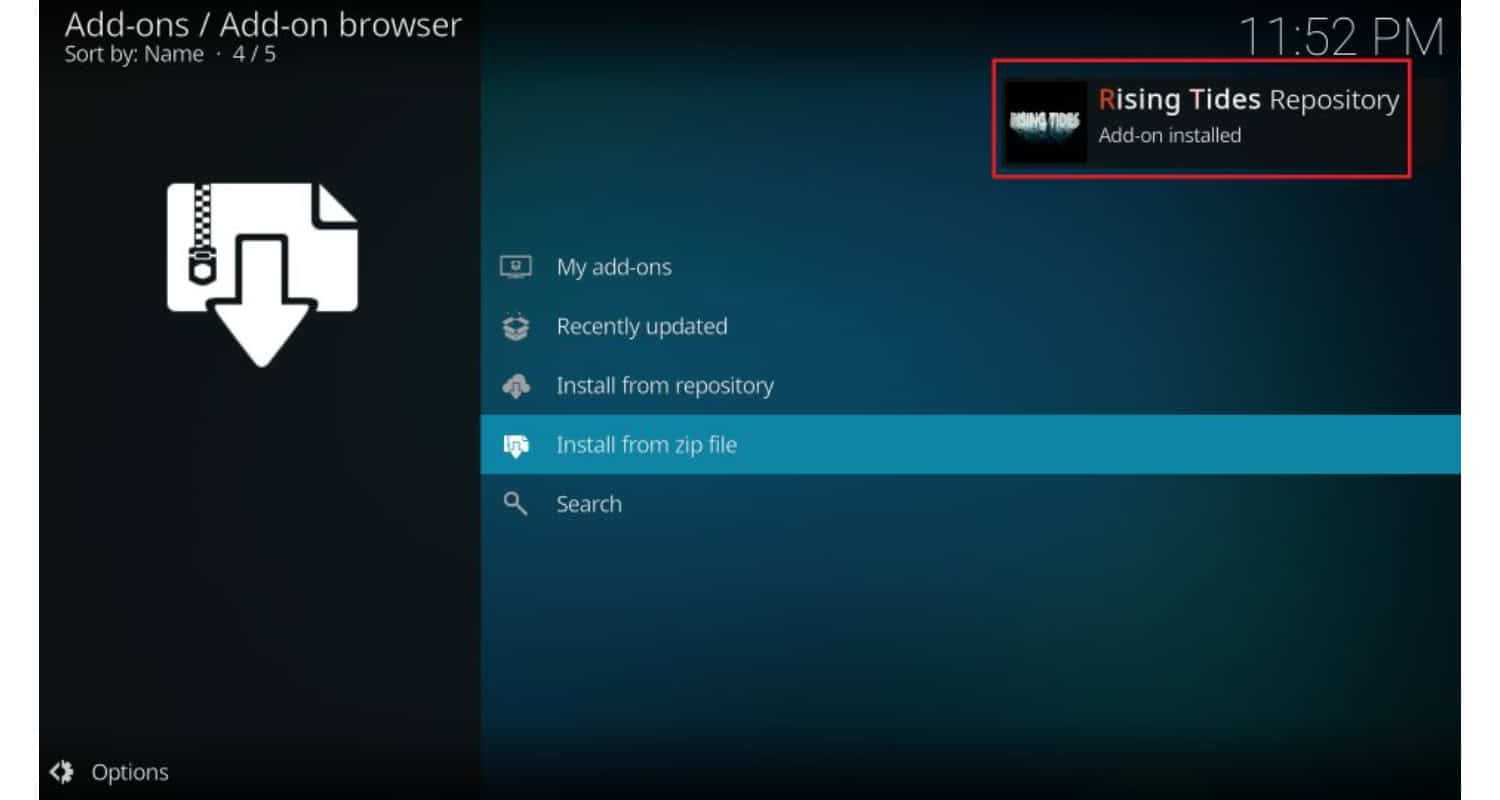Click the Options gear icon
1500x800 pixels.
pos(62,772)
